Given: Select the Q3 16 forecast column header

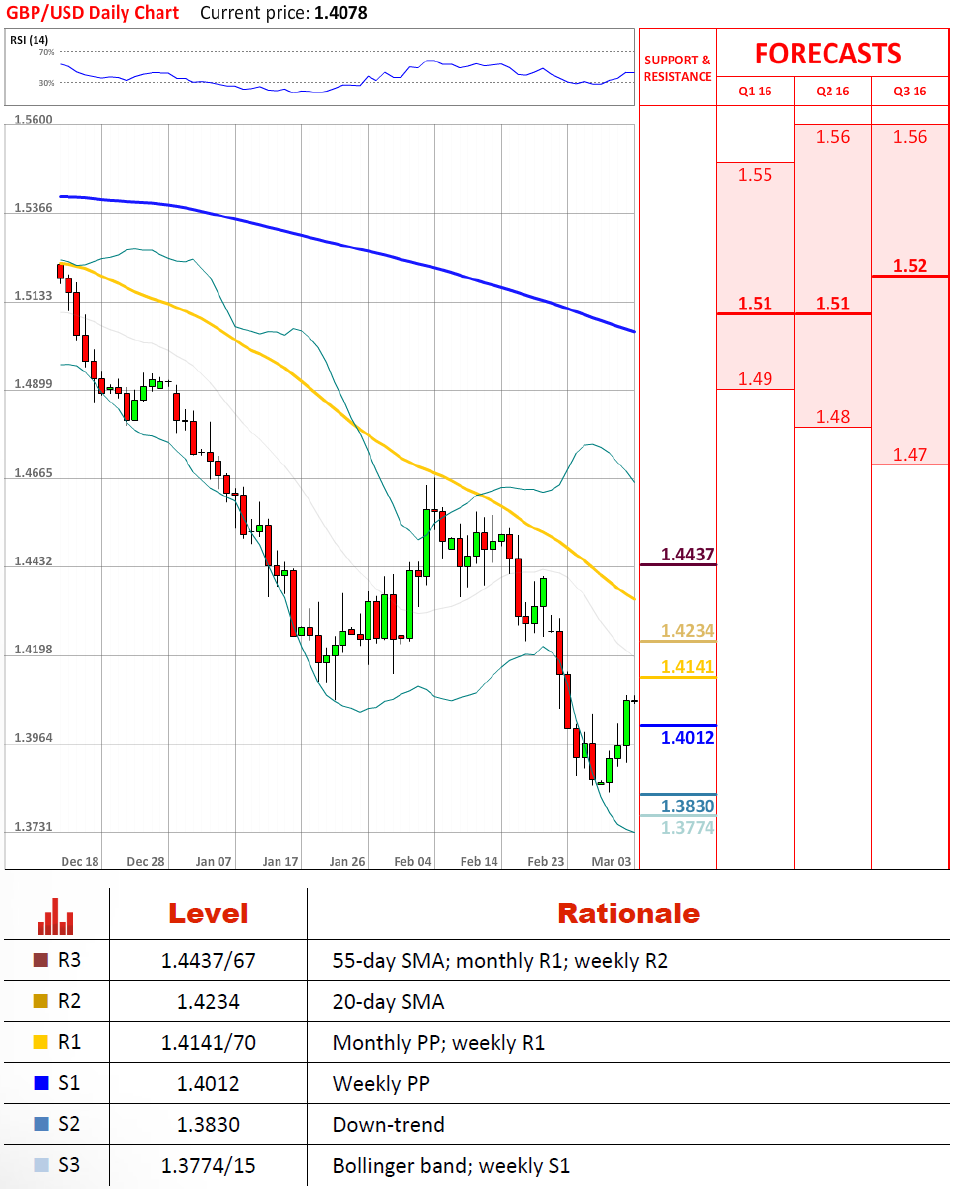Looking at the screenshot, I should click(909, 91).
